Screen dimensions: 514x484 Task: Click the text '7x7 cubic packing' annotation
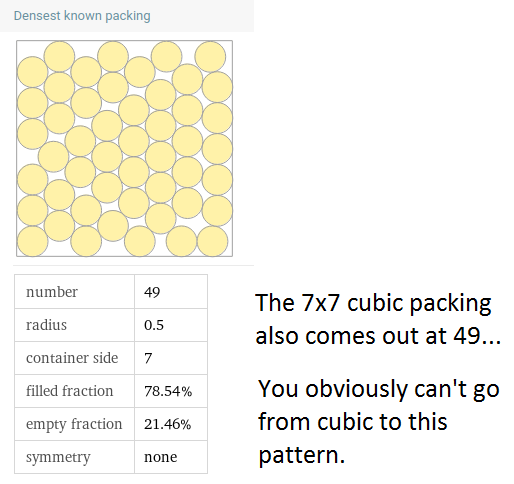point(396,303)
